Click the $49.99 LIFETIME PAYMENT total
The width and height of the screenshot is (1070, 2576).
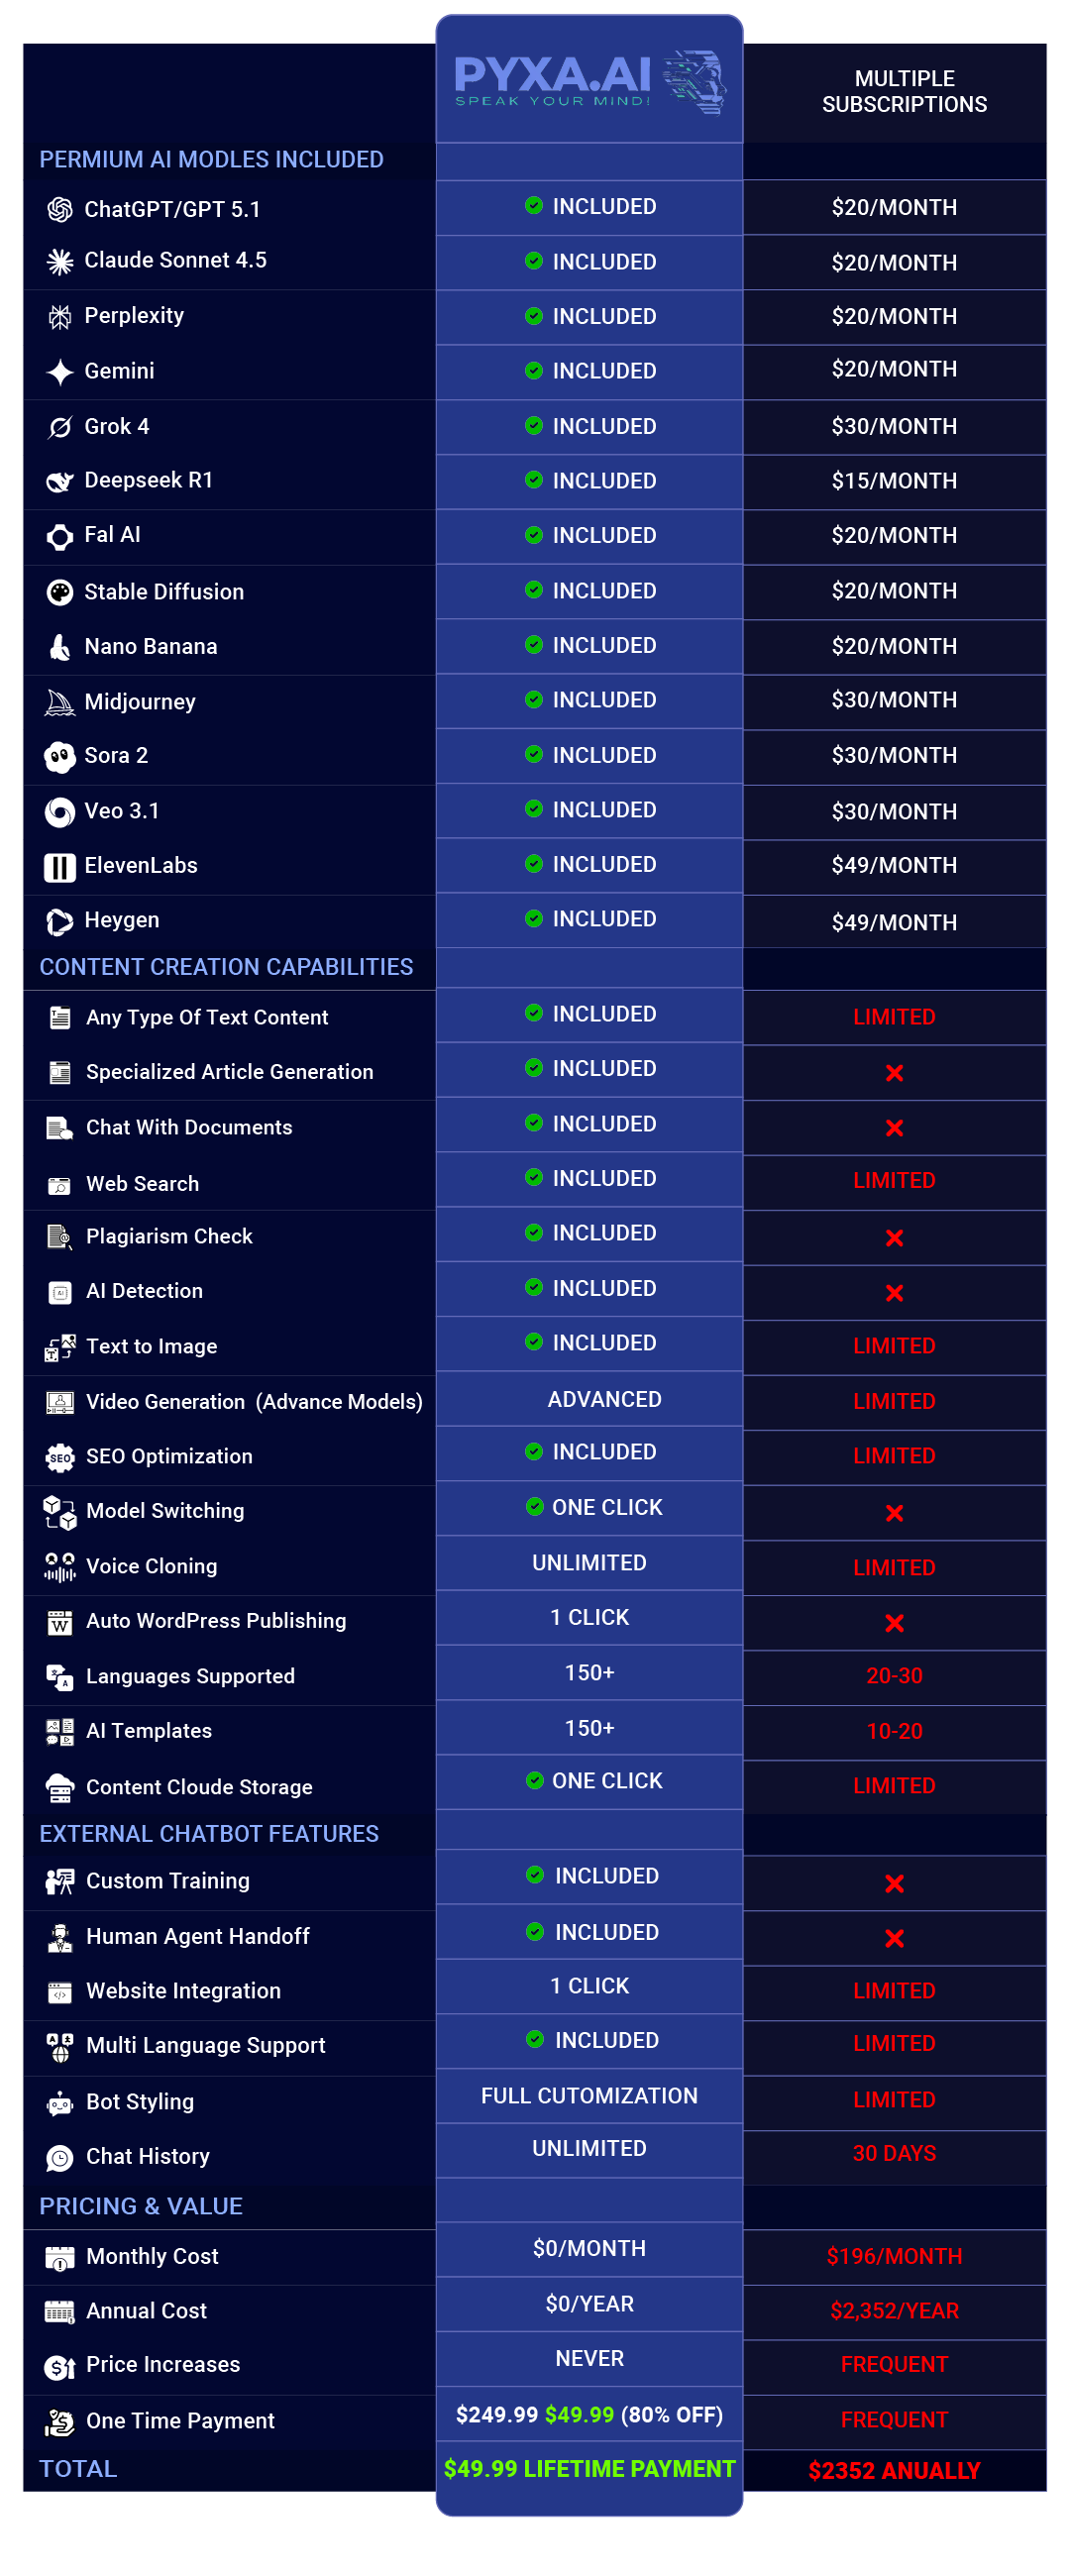tap(589, 2470)
